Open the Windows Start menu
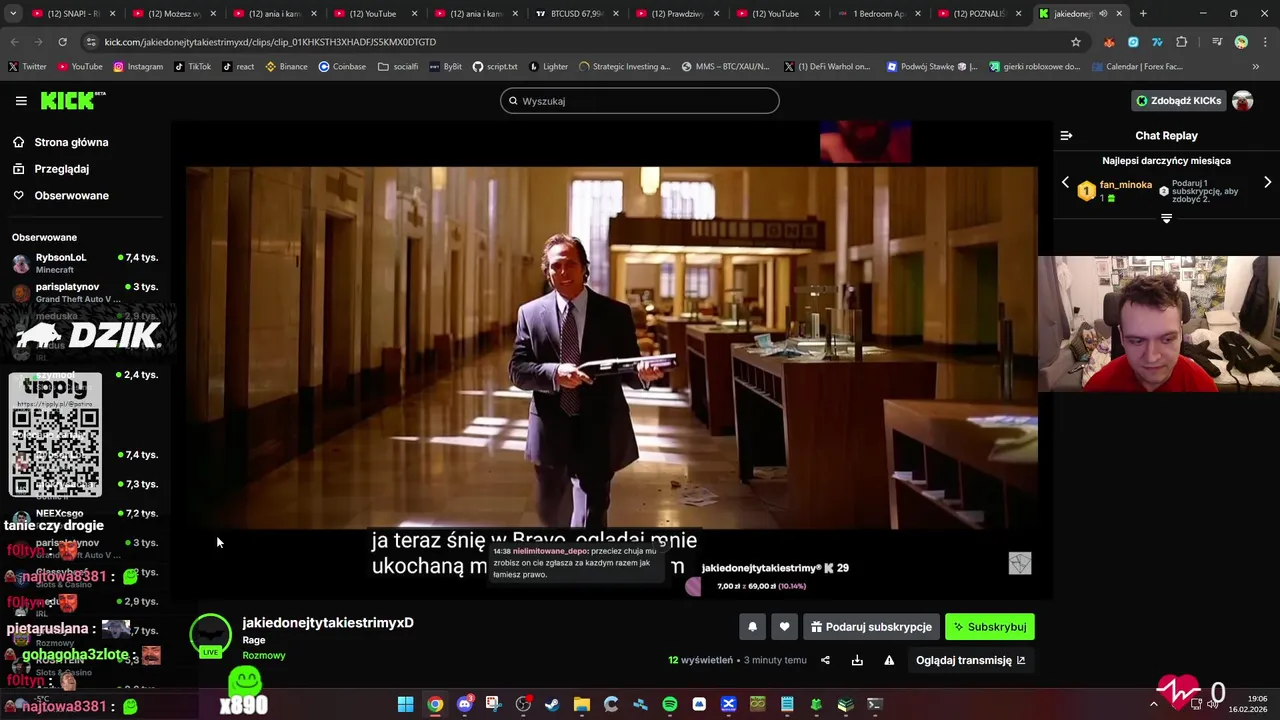 (405, 704)
